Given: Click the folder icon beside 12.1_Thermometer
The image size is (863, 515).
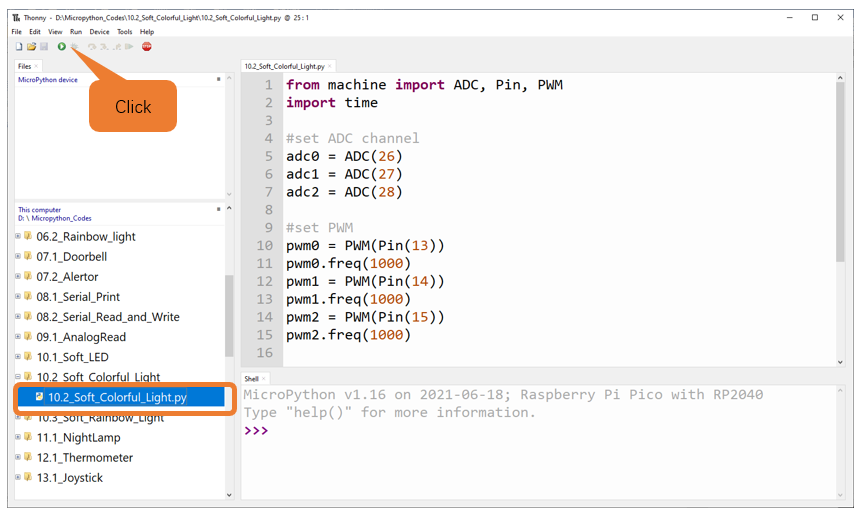Looking at the screenshot, I should [28, 457].
